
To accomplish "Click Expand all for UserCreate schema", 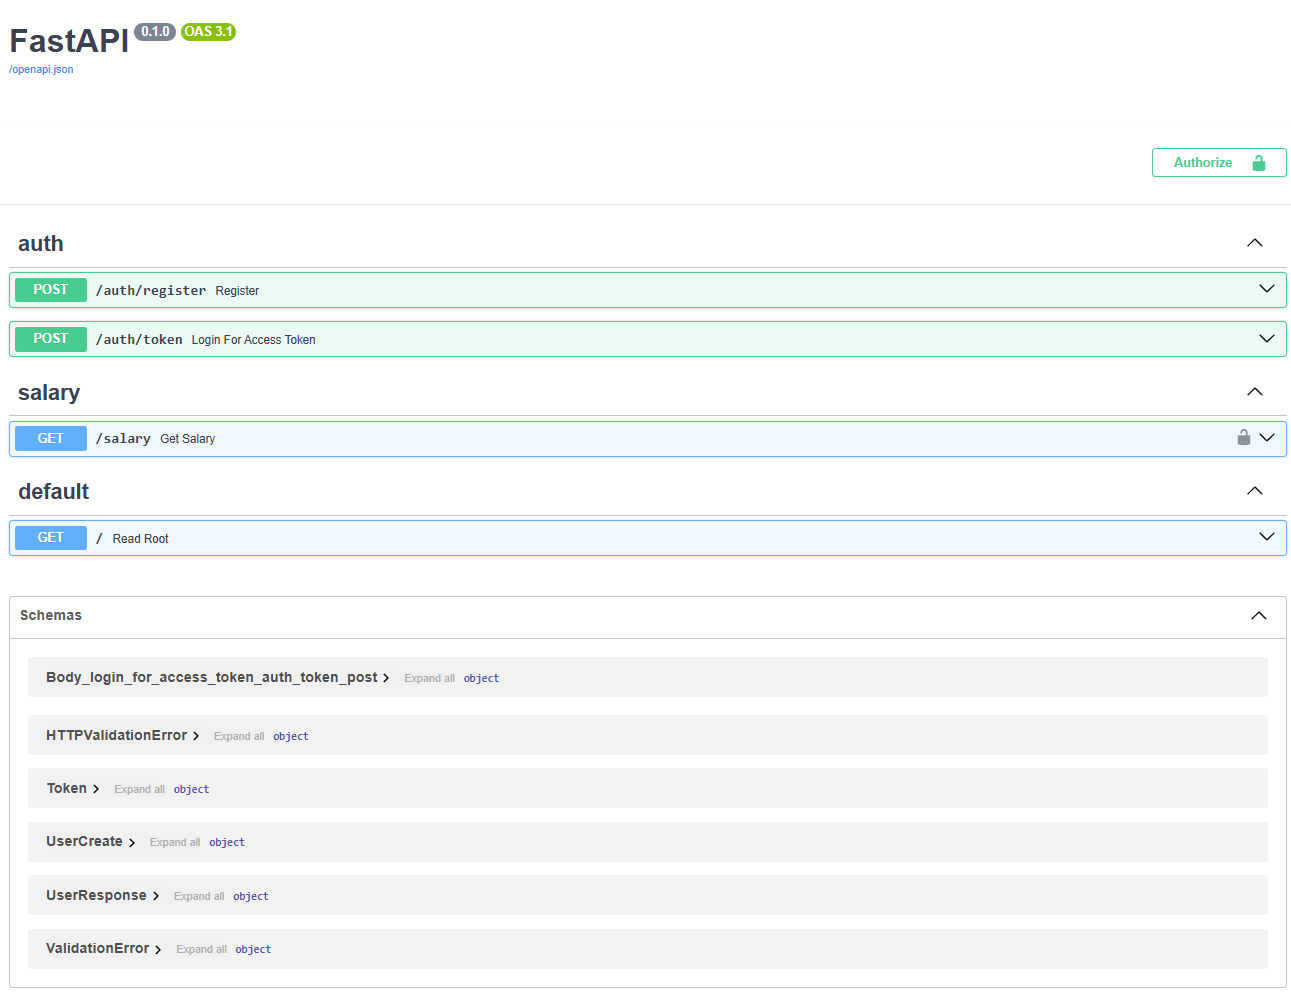I will pyautogui.click(x=175, y=843).
